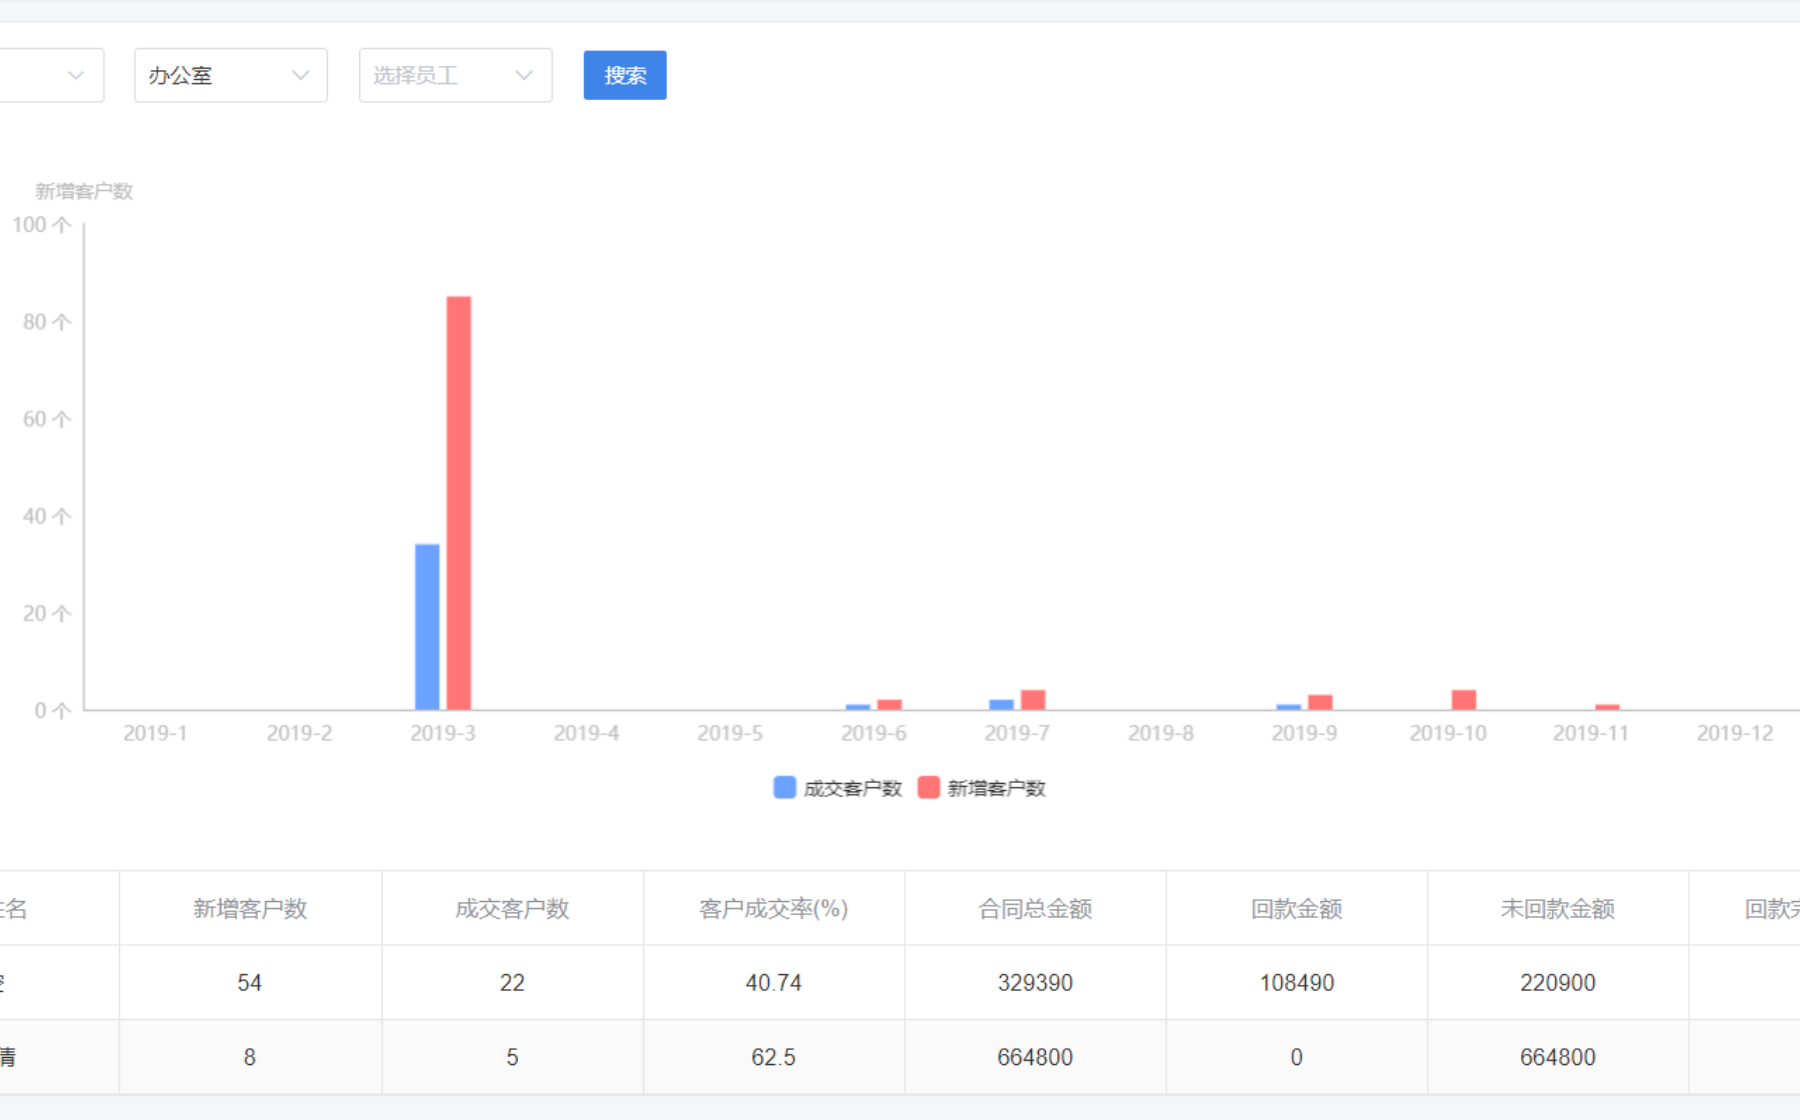This screenshot has width=1800, height=1120.
Task: Click the blue bar for 2019-7
Action: pos(1001,705)
